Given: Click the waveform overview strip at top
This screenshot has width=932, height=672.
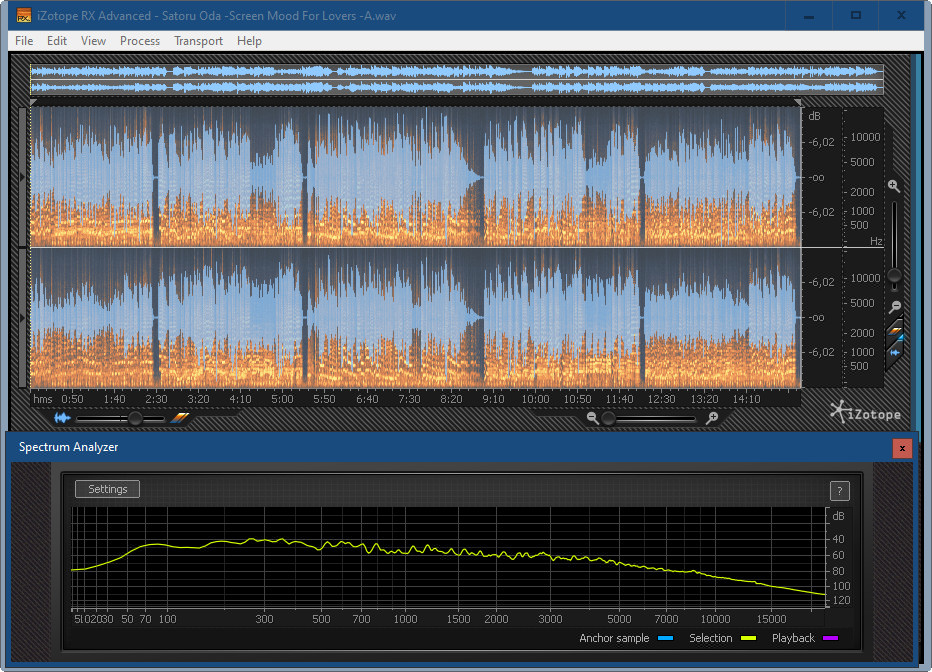Looking at the screenshot, I should [456, 80].
